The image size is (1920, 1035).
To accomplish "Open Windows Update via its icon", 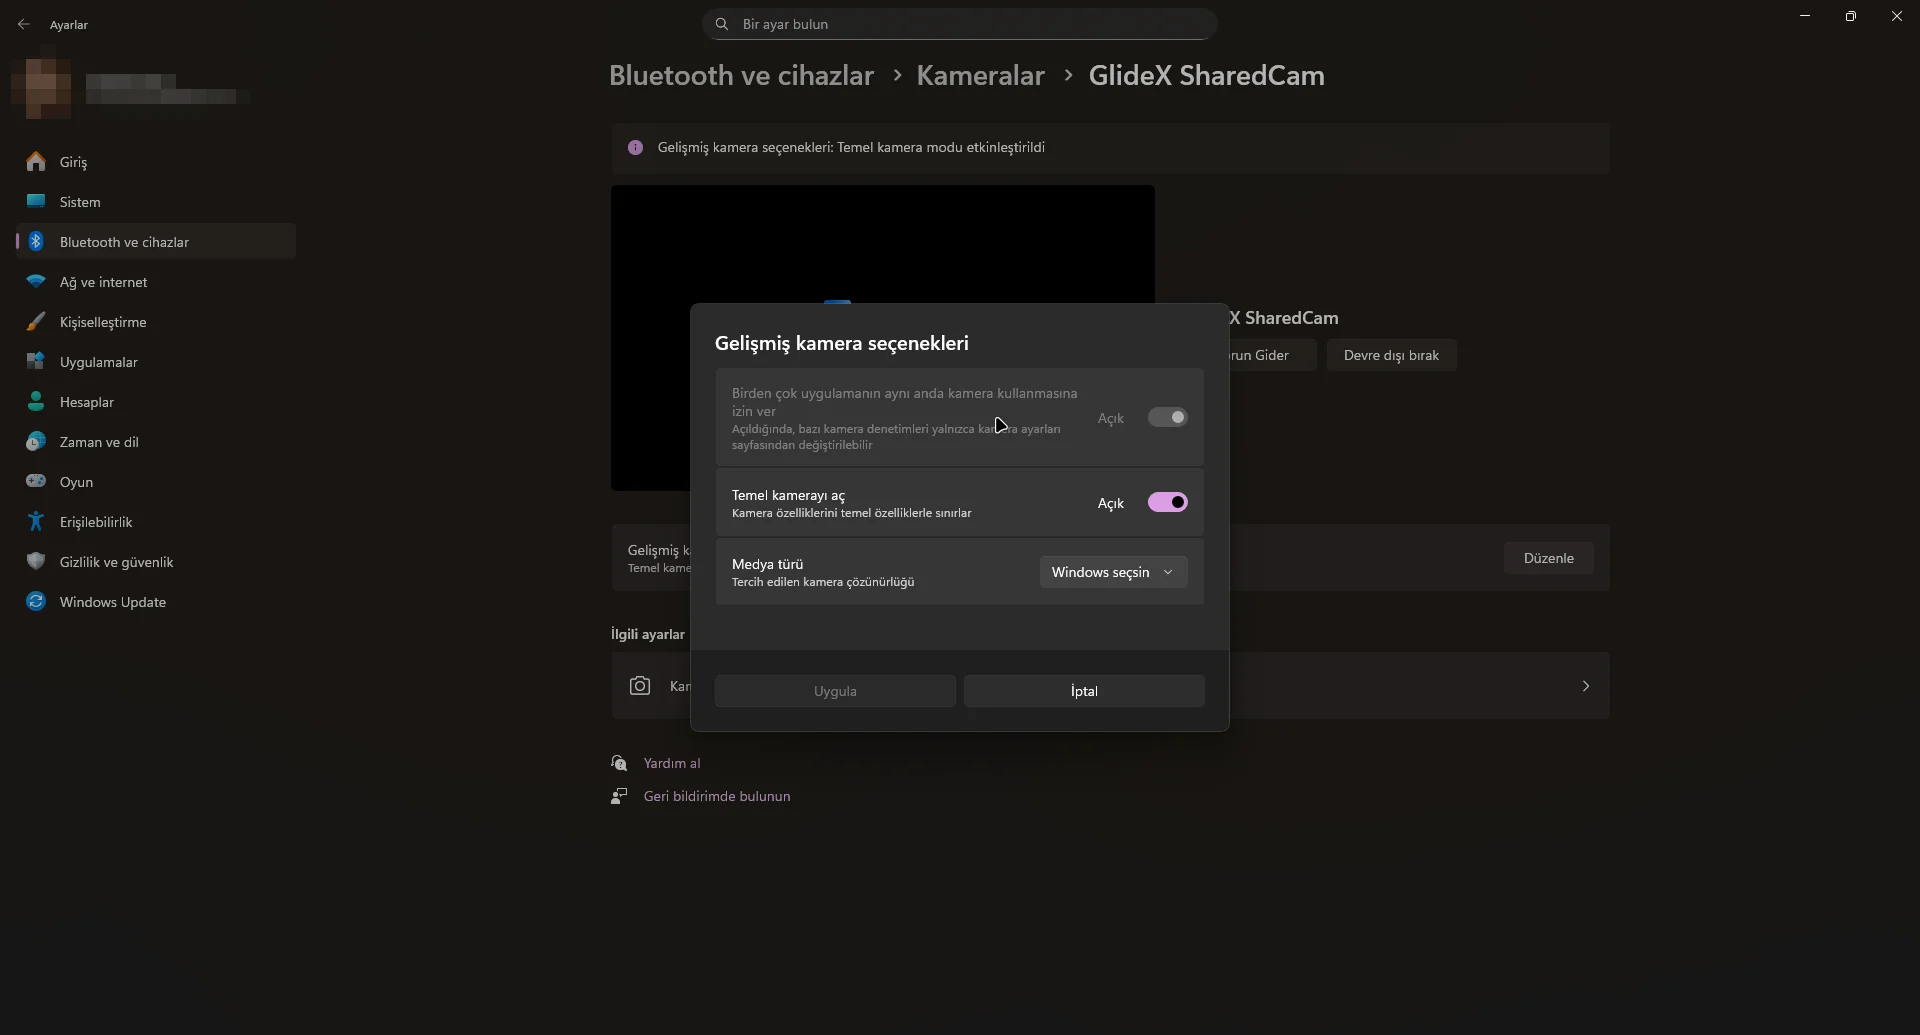I will click(x=36, y=601).
